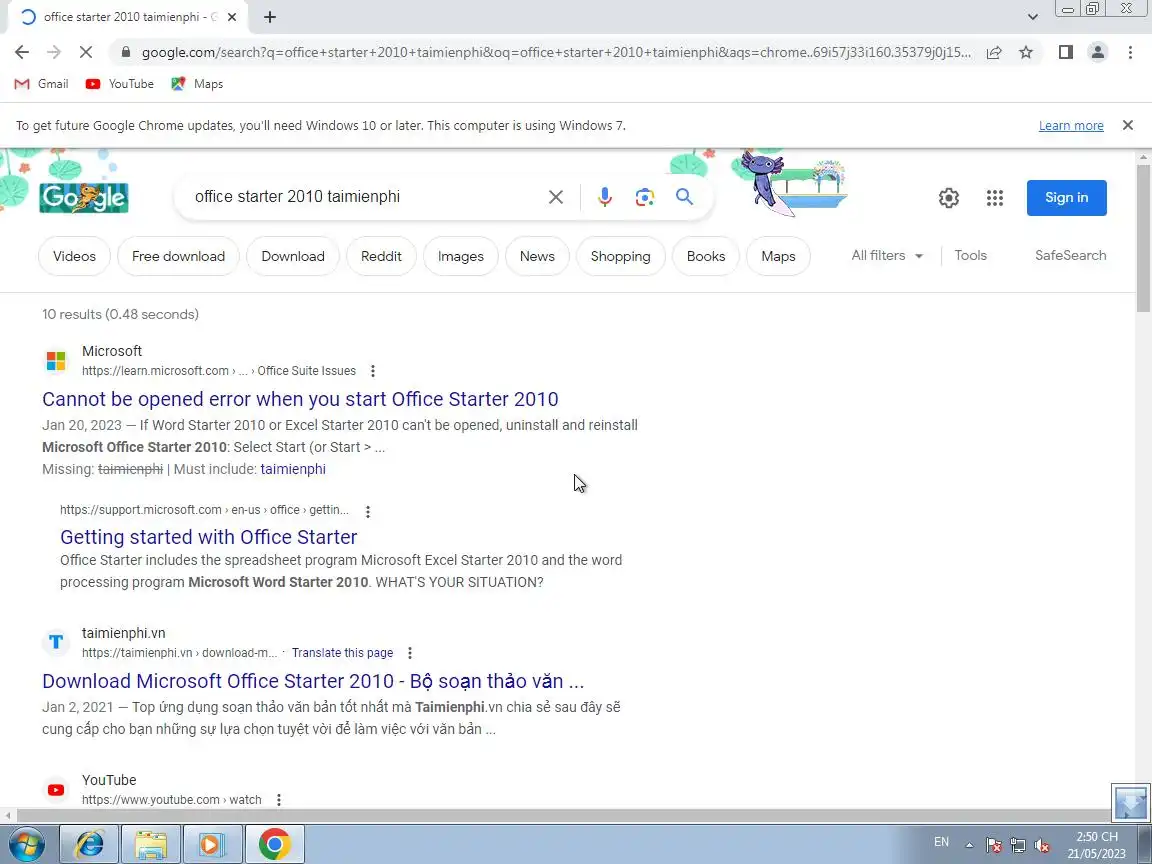Open the search Tools options
This screenshot has height=864, width=1152.
971,256
